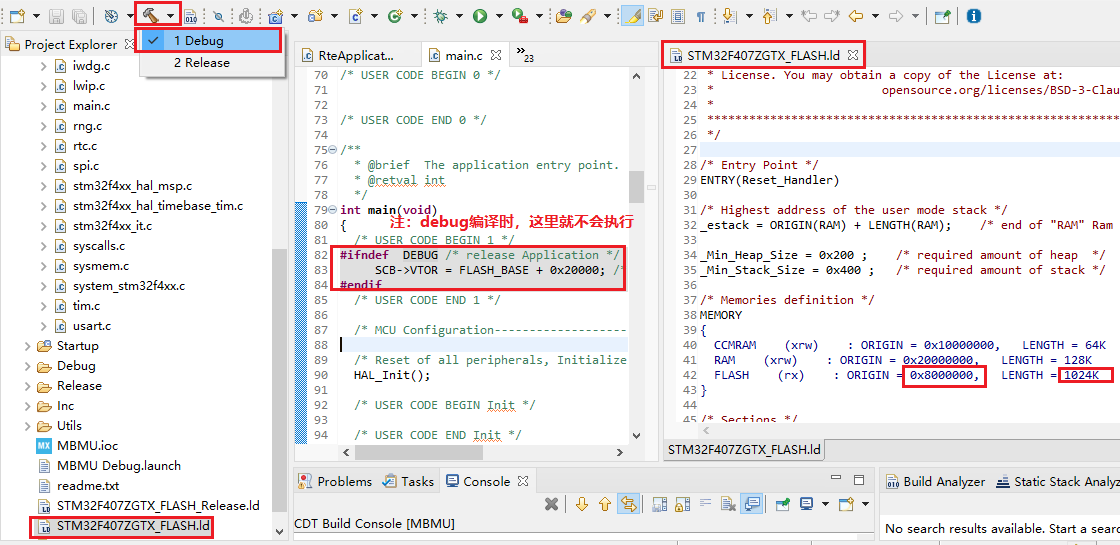
Task: Start debugging with the bug icon
Action: coord(442,16)
